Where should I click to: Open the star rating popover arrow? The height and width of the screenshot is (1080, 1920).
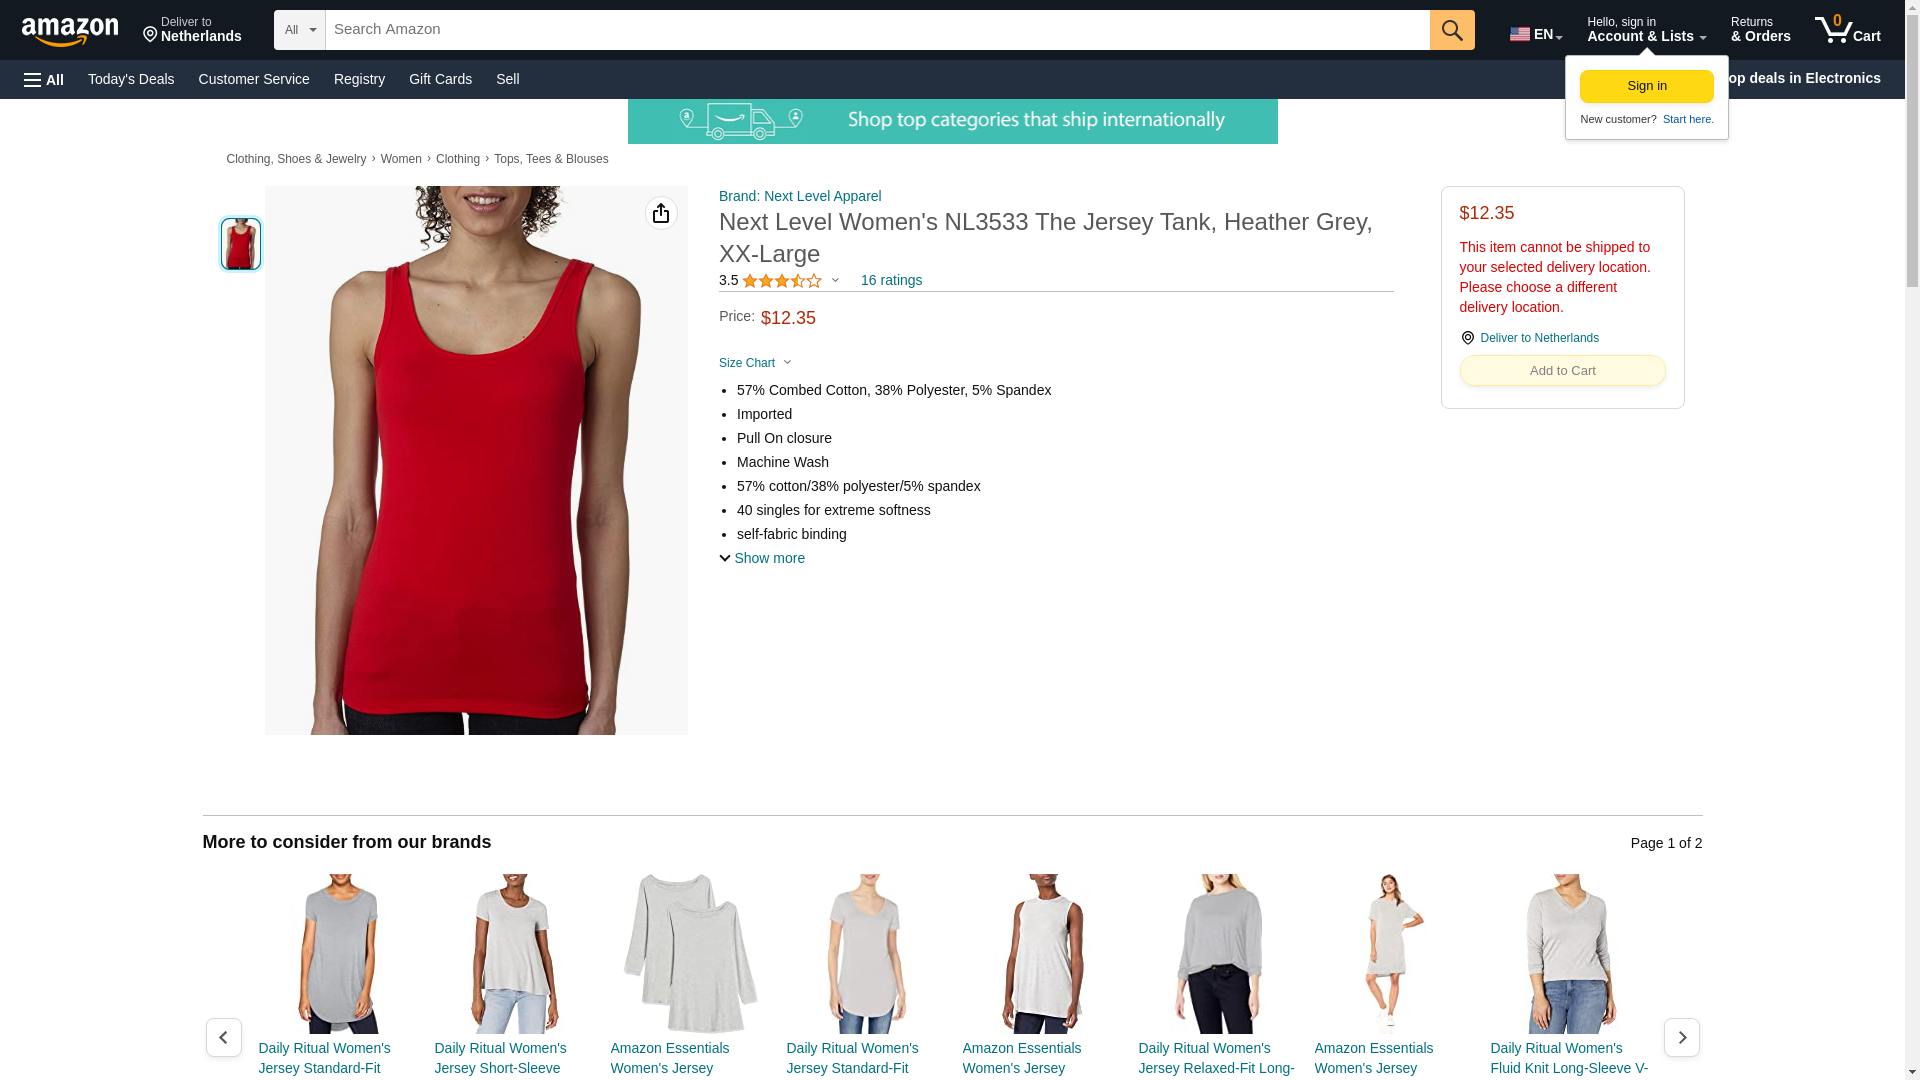pos(835,281)
